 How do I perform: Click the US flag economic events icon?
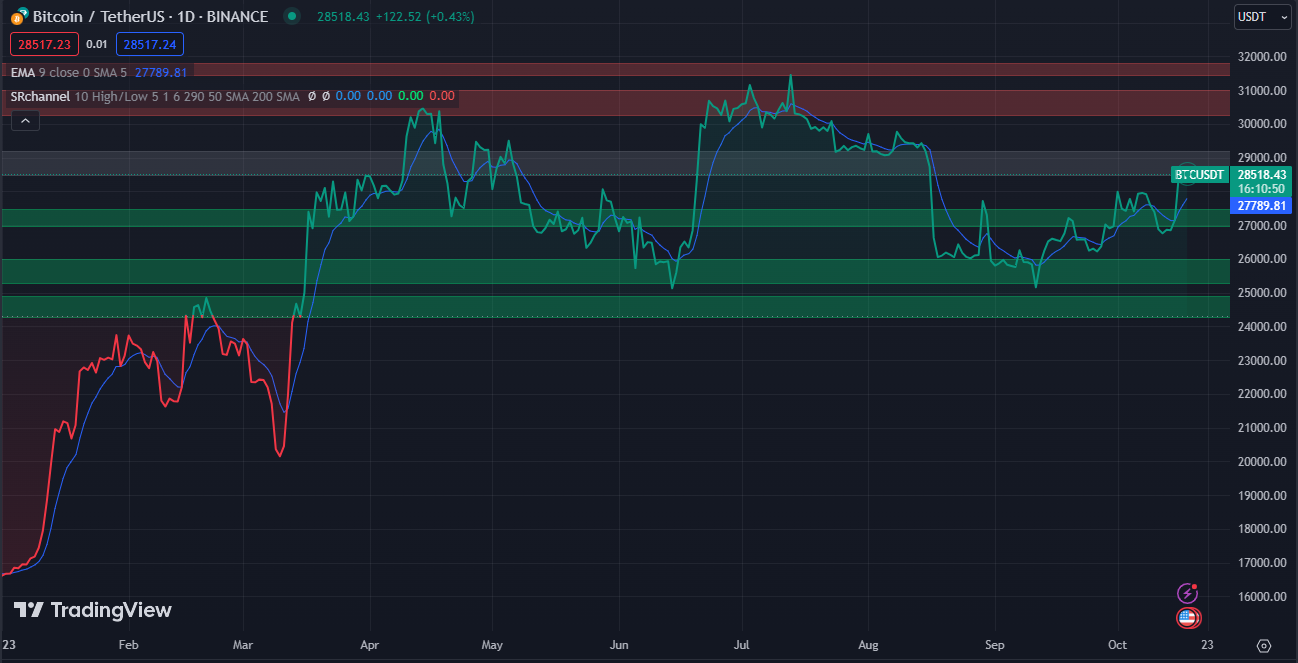(1188, 618)
